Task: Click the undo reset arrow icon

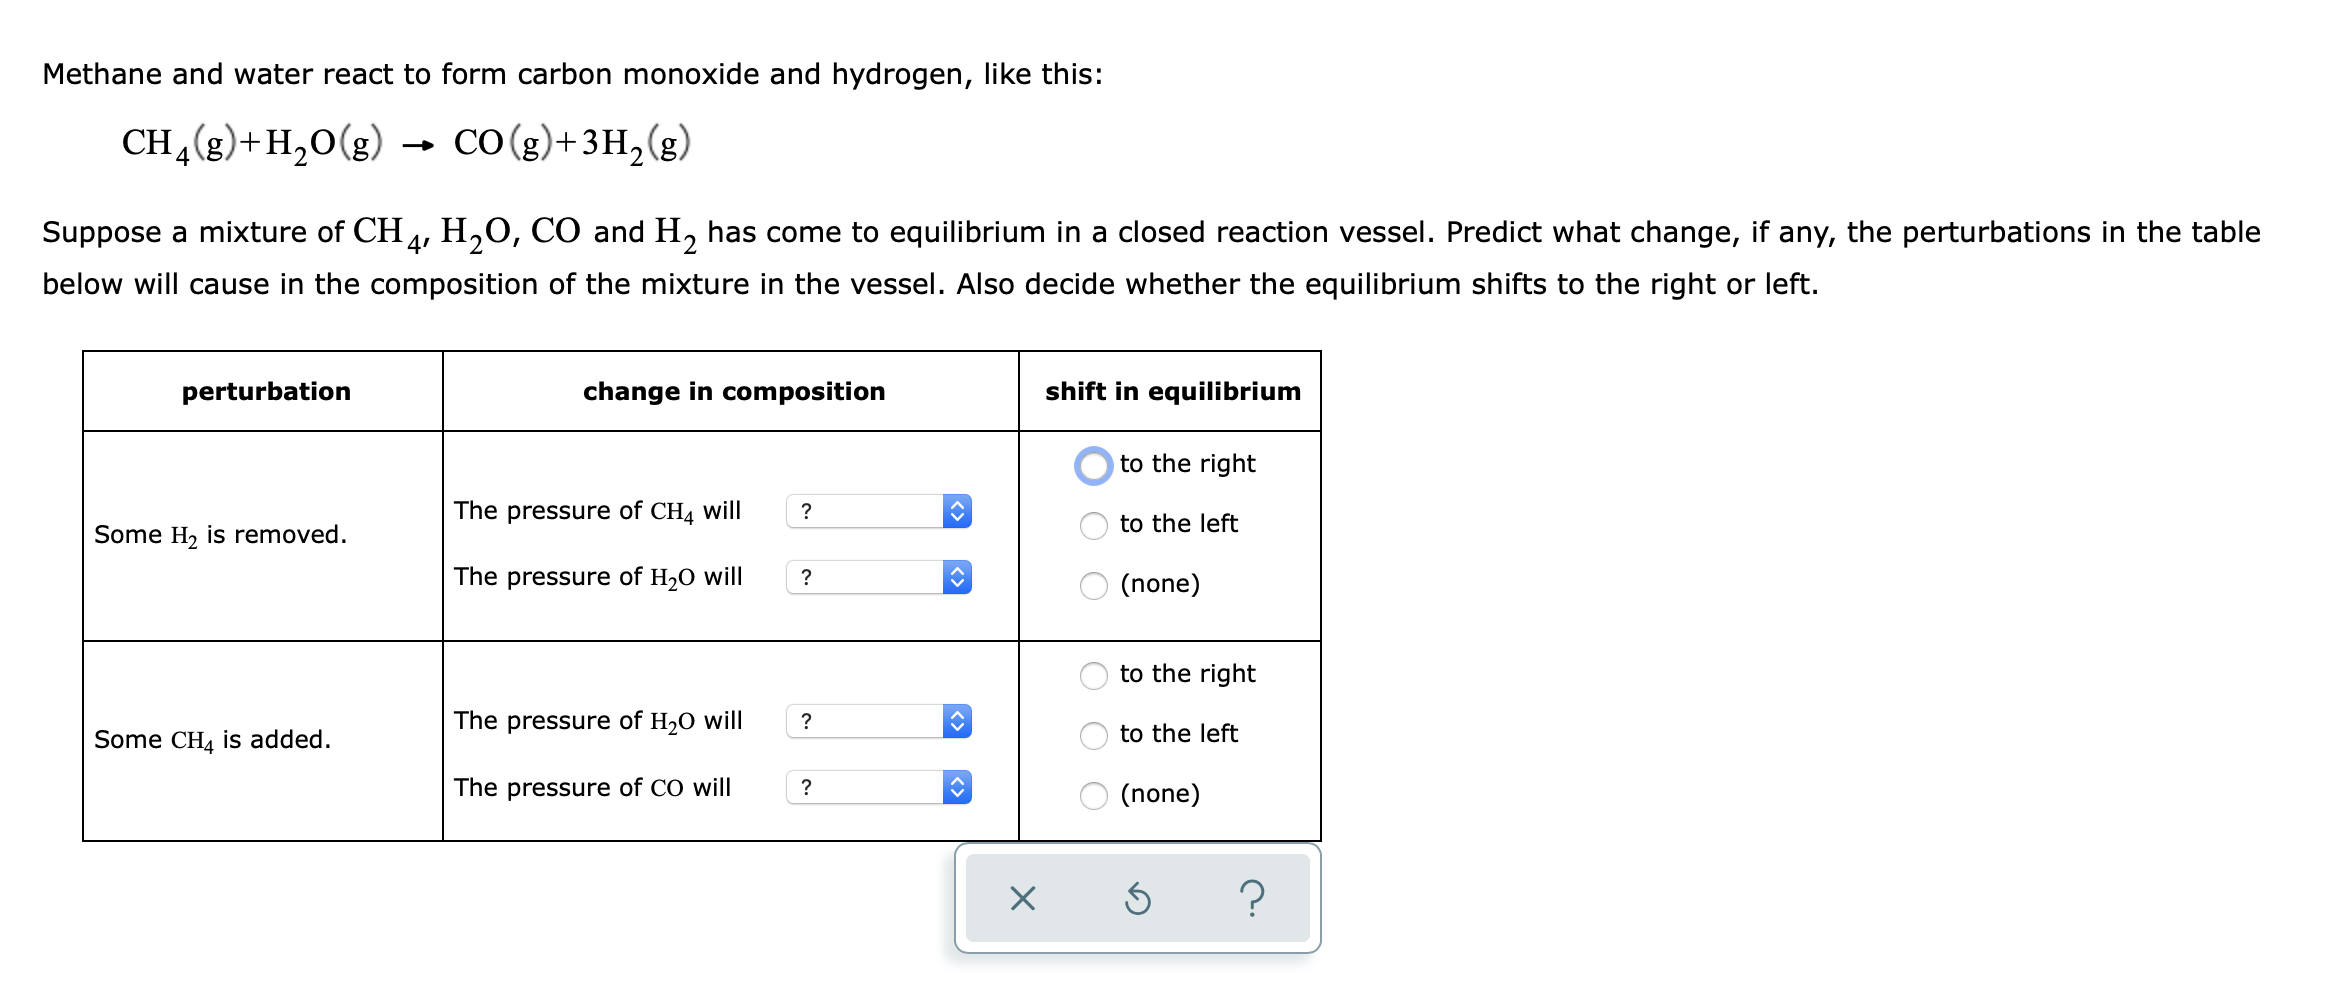Action: coord(1137,898)
